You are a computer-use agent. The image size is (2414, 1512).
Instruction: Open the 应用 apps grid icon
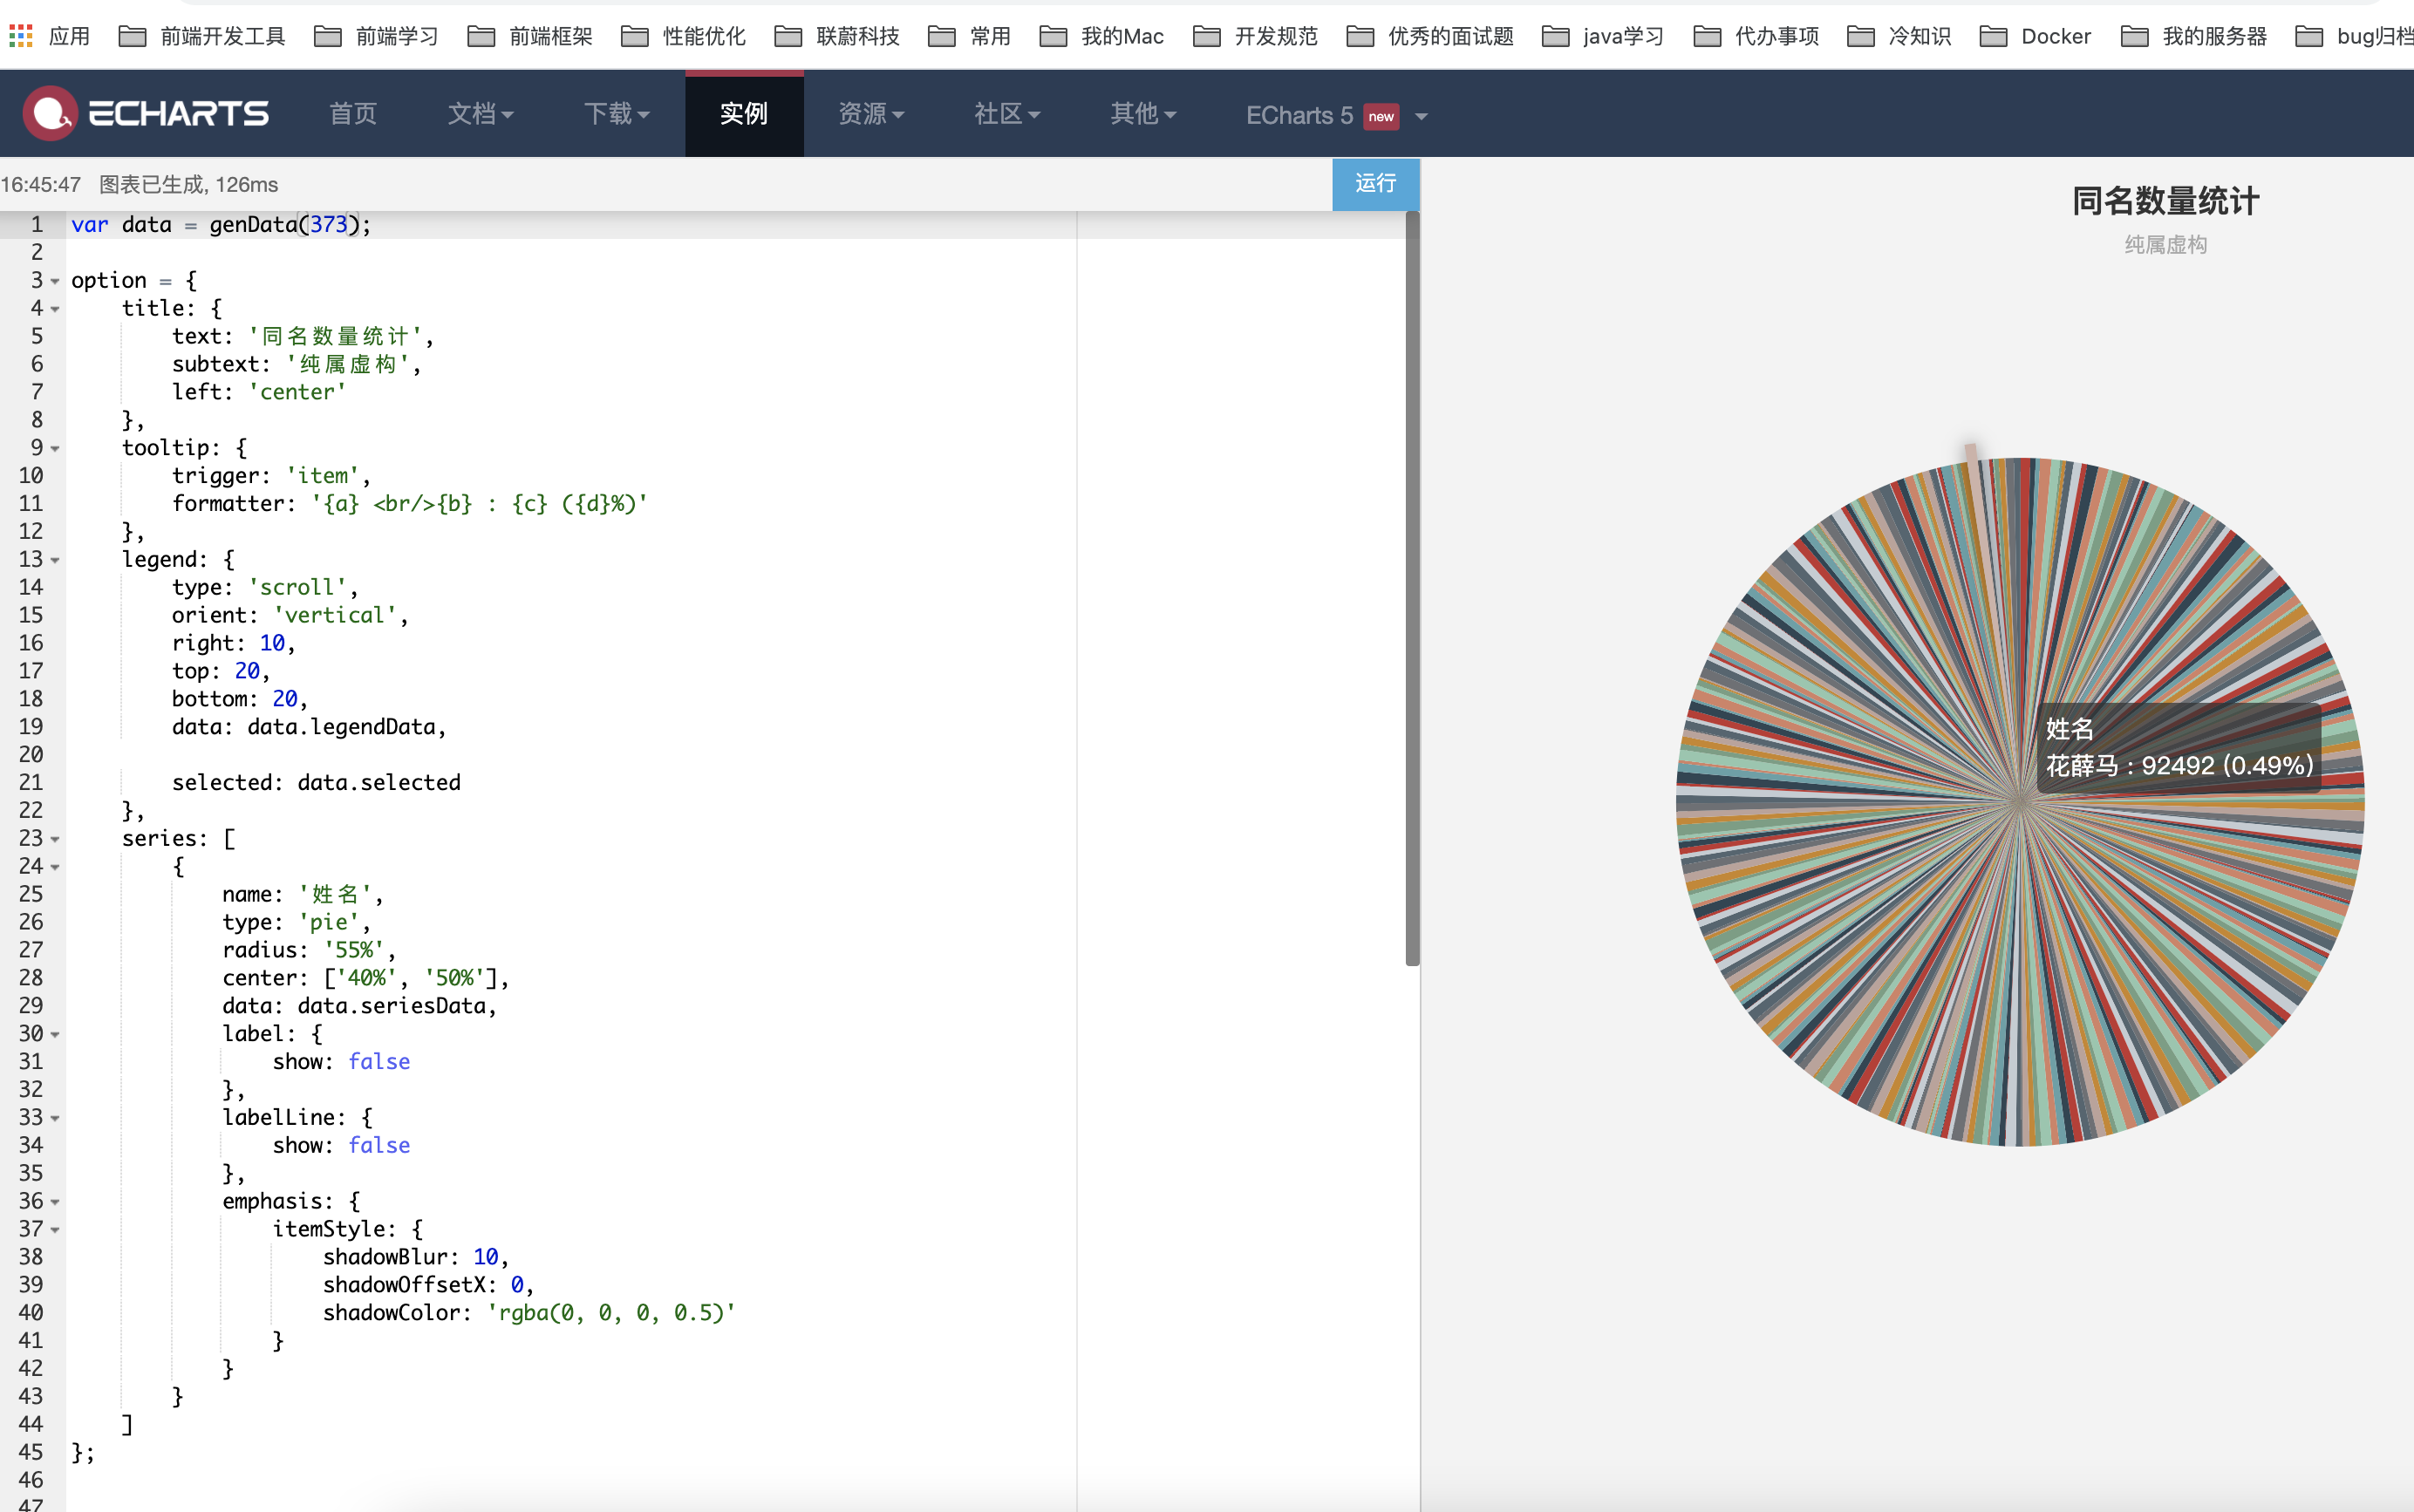pyautogui.click(x=21, y=37)
